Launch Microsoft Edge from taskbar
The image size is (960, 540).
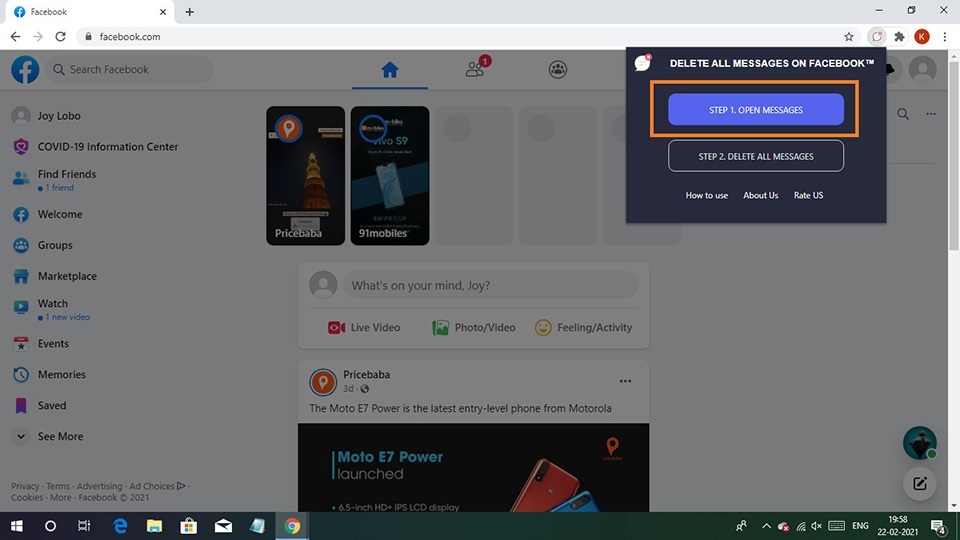click(x=120, y=526)
